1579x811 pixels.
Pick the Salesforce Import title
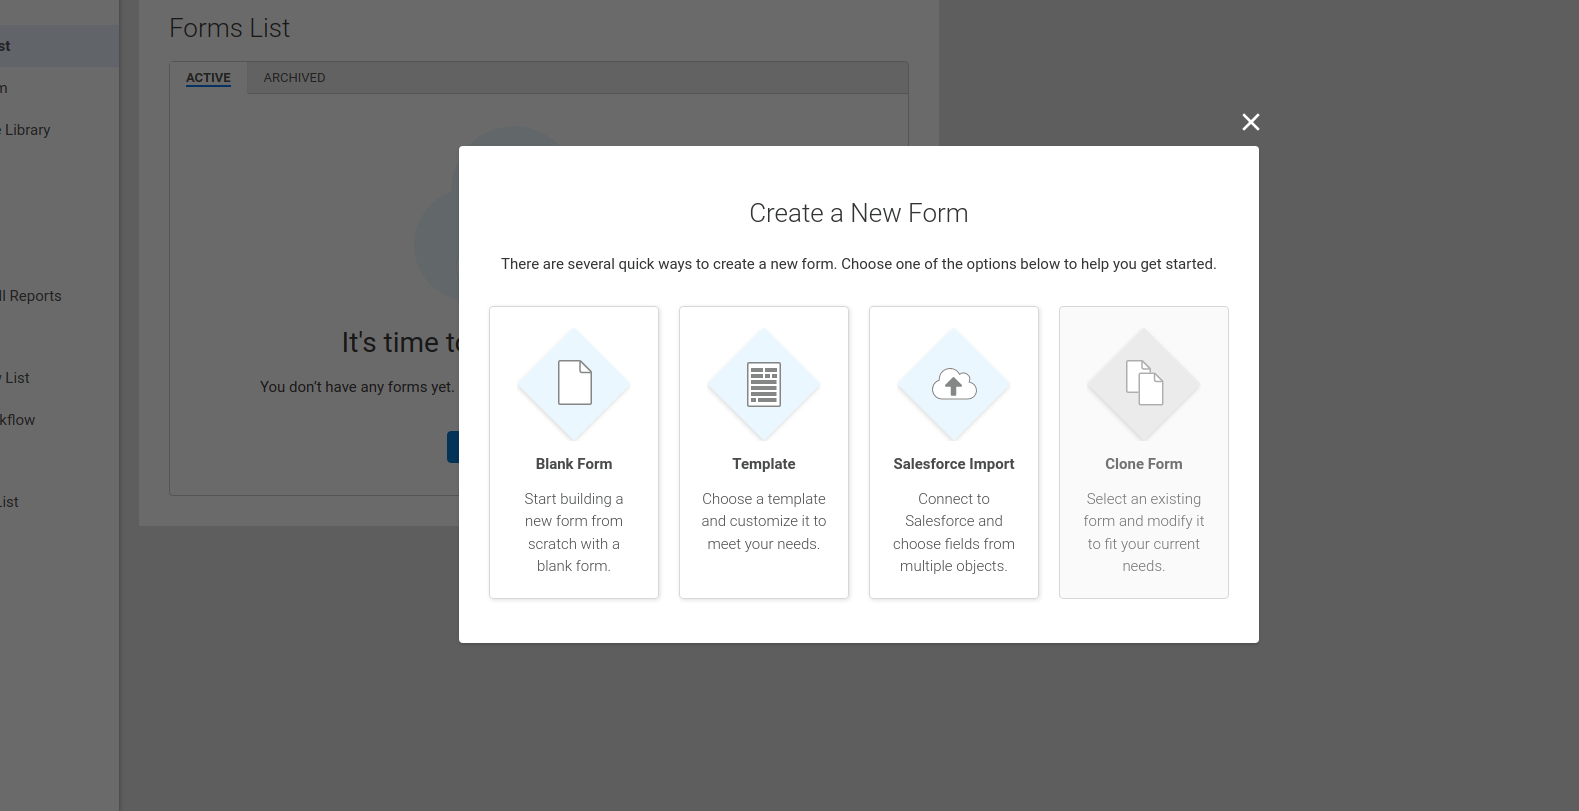(954, 464)
